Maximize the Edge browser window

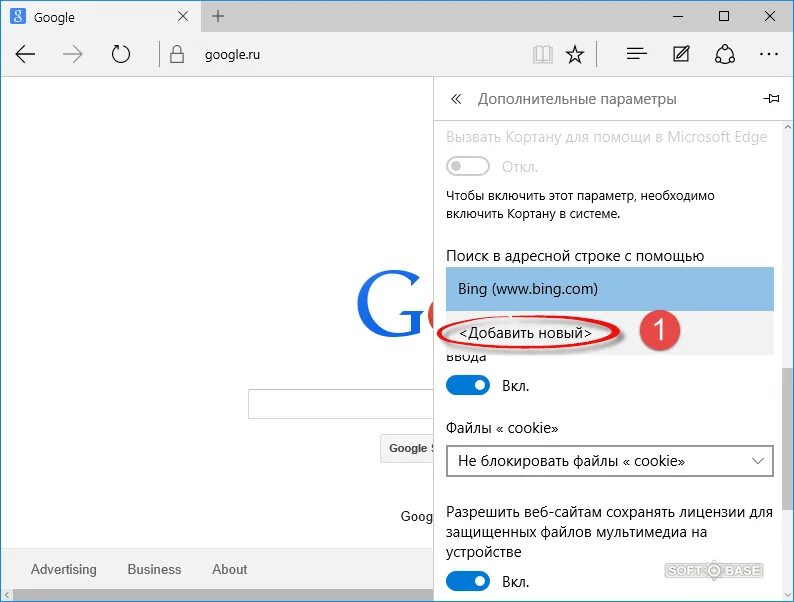(724, 17)
